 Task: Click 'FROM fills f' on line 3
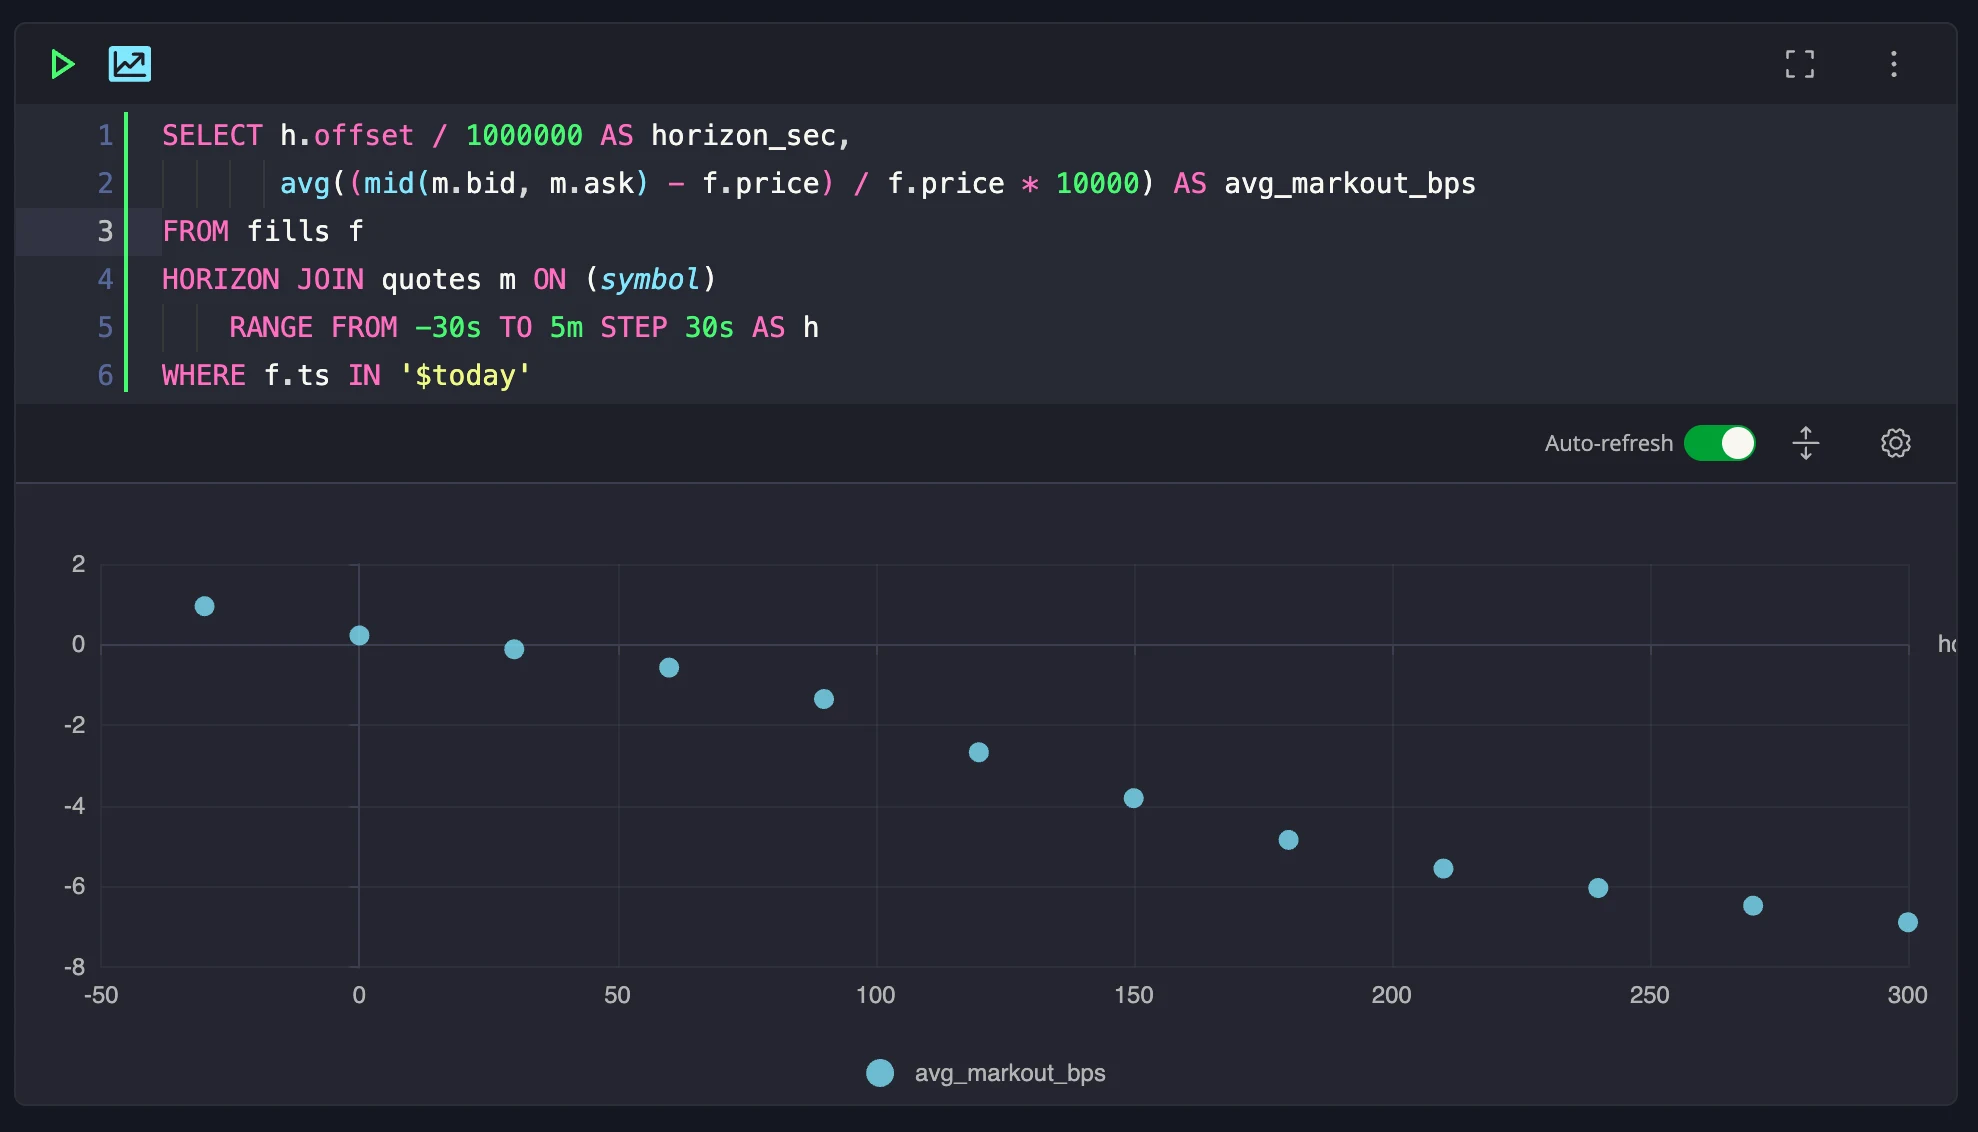pyautogui.click(x=263, y=231)
